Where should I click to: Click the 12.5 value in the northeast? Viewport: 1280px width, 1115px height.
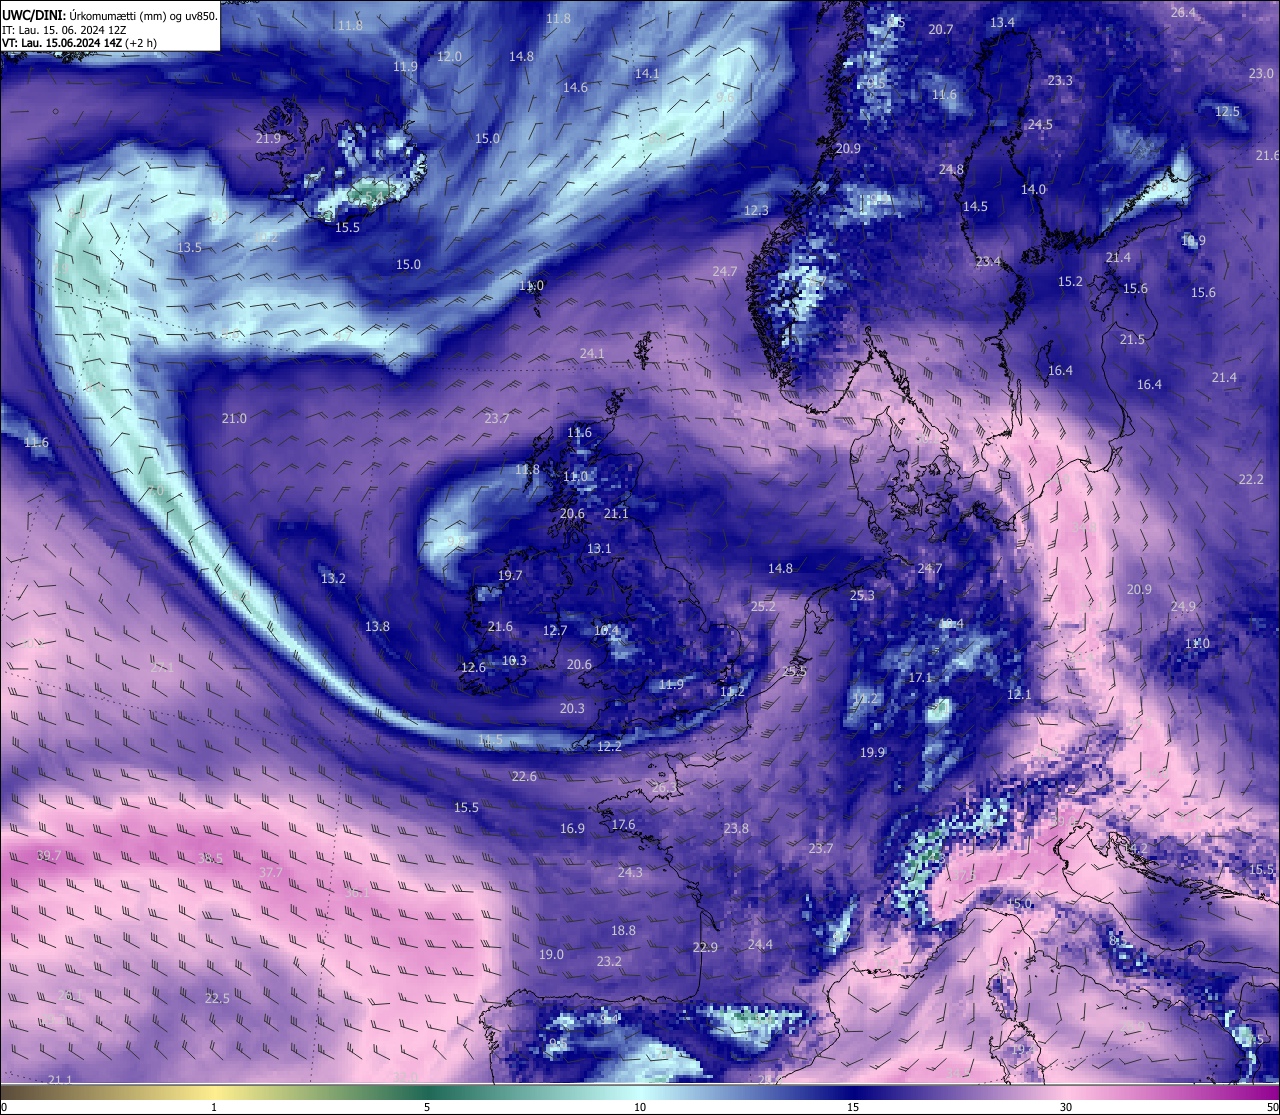(1227, 111)
